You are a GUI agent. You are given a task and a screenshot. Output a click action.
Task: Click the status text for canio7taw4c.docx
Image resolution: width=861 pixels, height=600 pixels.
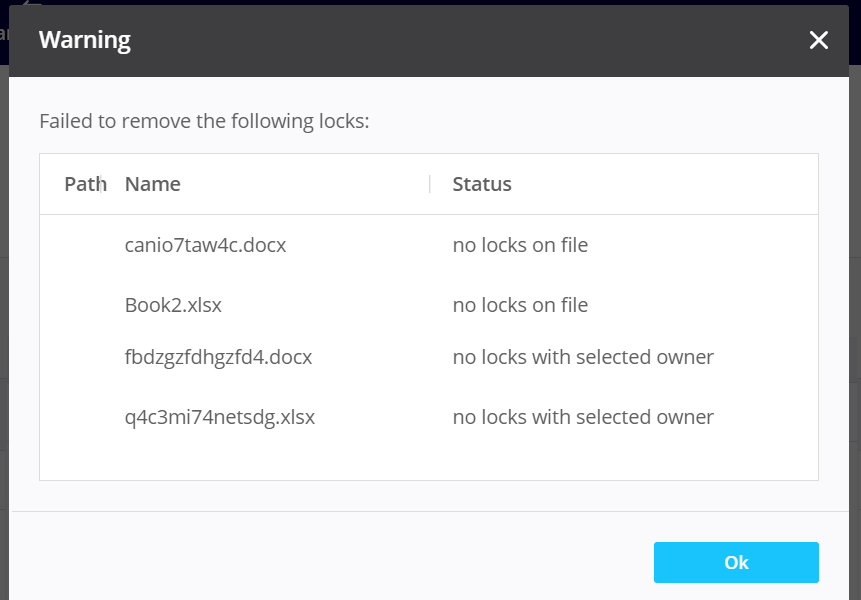tap(519, 245)
